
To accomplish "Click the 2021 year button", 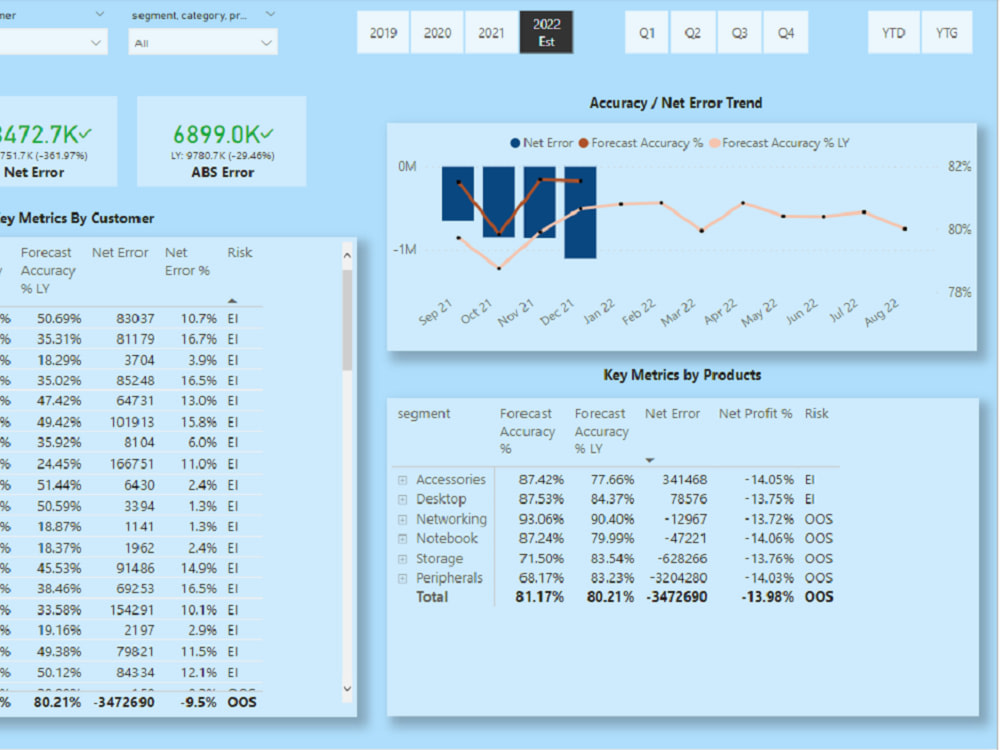I will pos(491,31).
